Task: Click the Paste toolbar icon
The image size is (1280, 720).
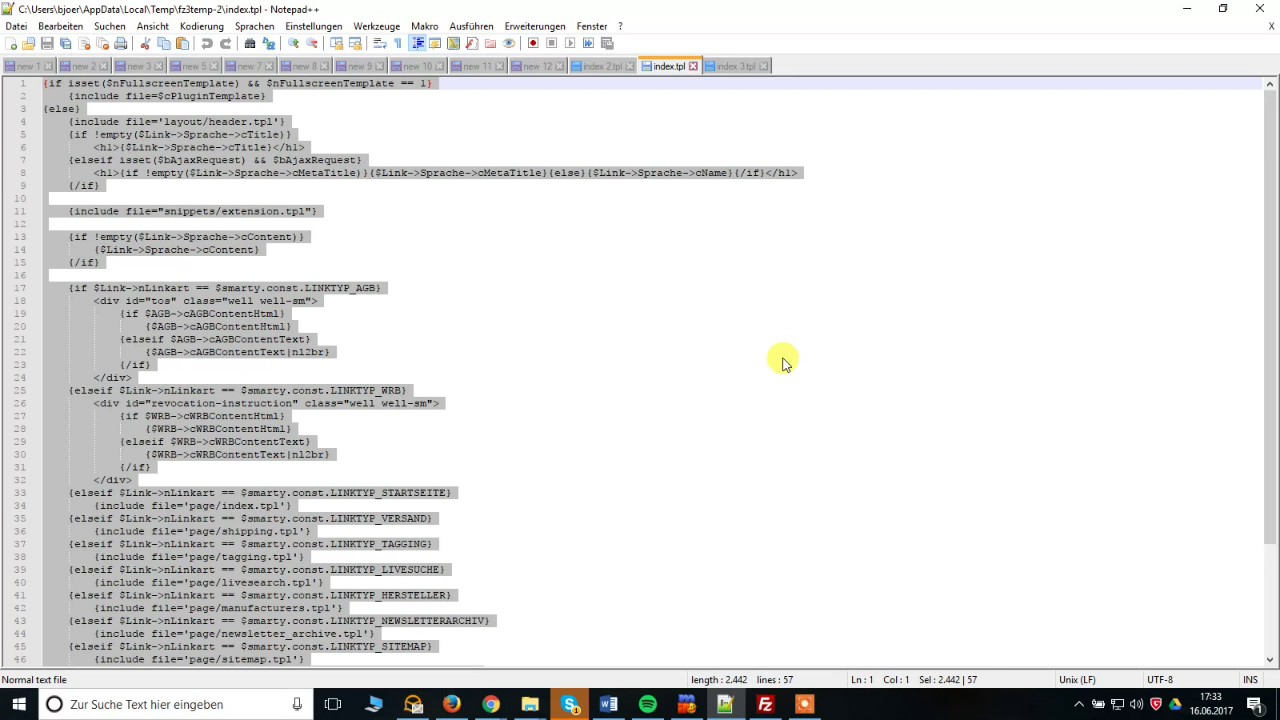Action: pyautogui.click(x=182, y=43)
